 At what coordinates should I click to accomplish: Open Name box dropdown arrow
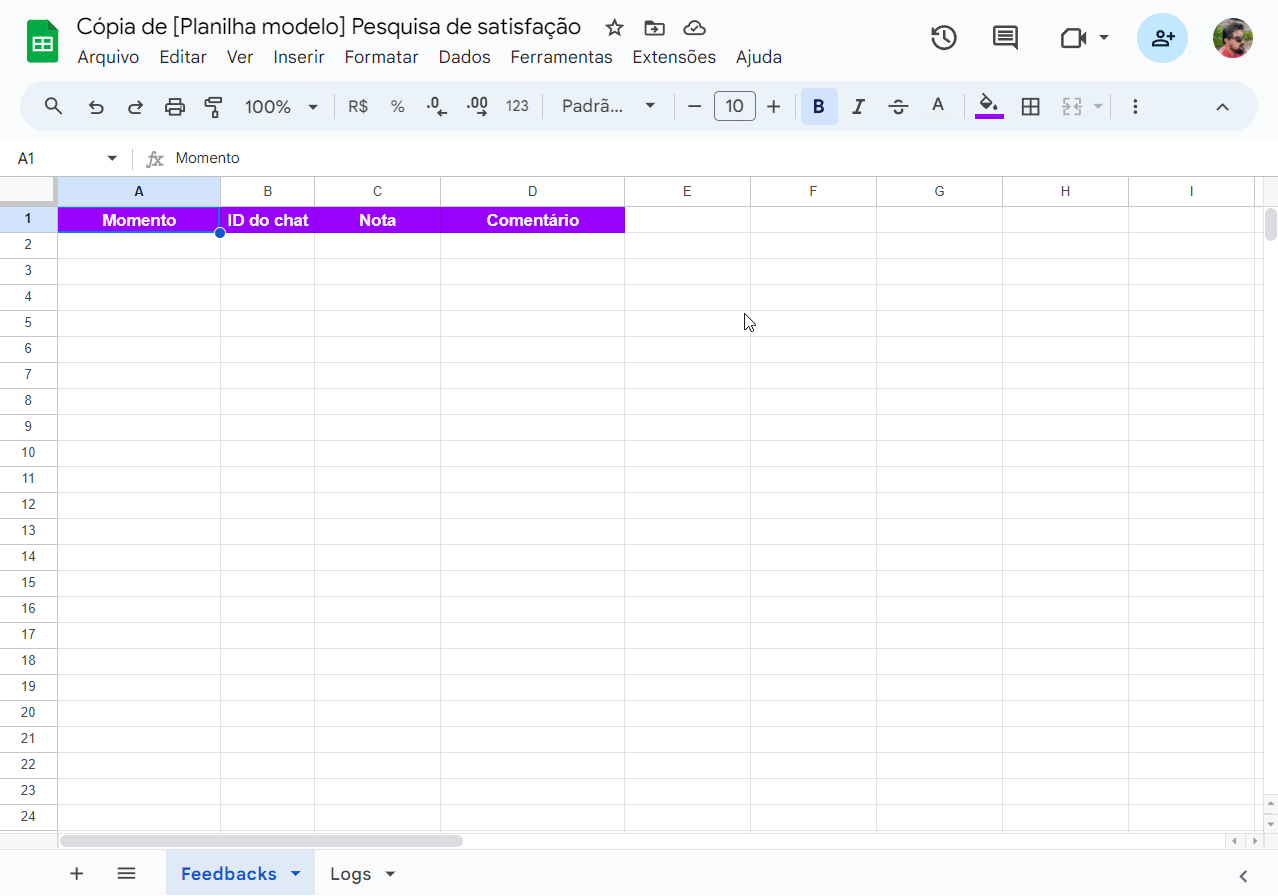(x=112, y=158)
